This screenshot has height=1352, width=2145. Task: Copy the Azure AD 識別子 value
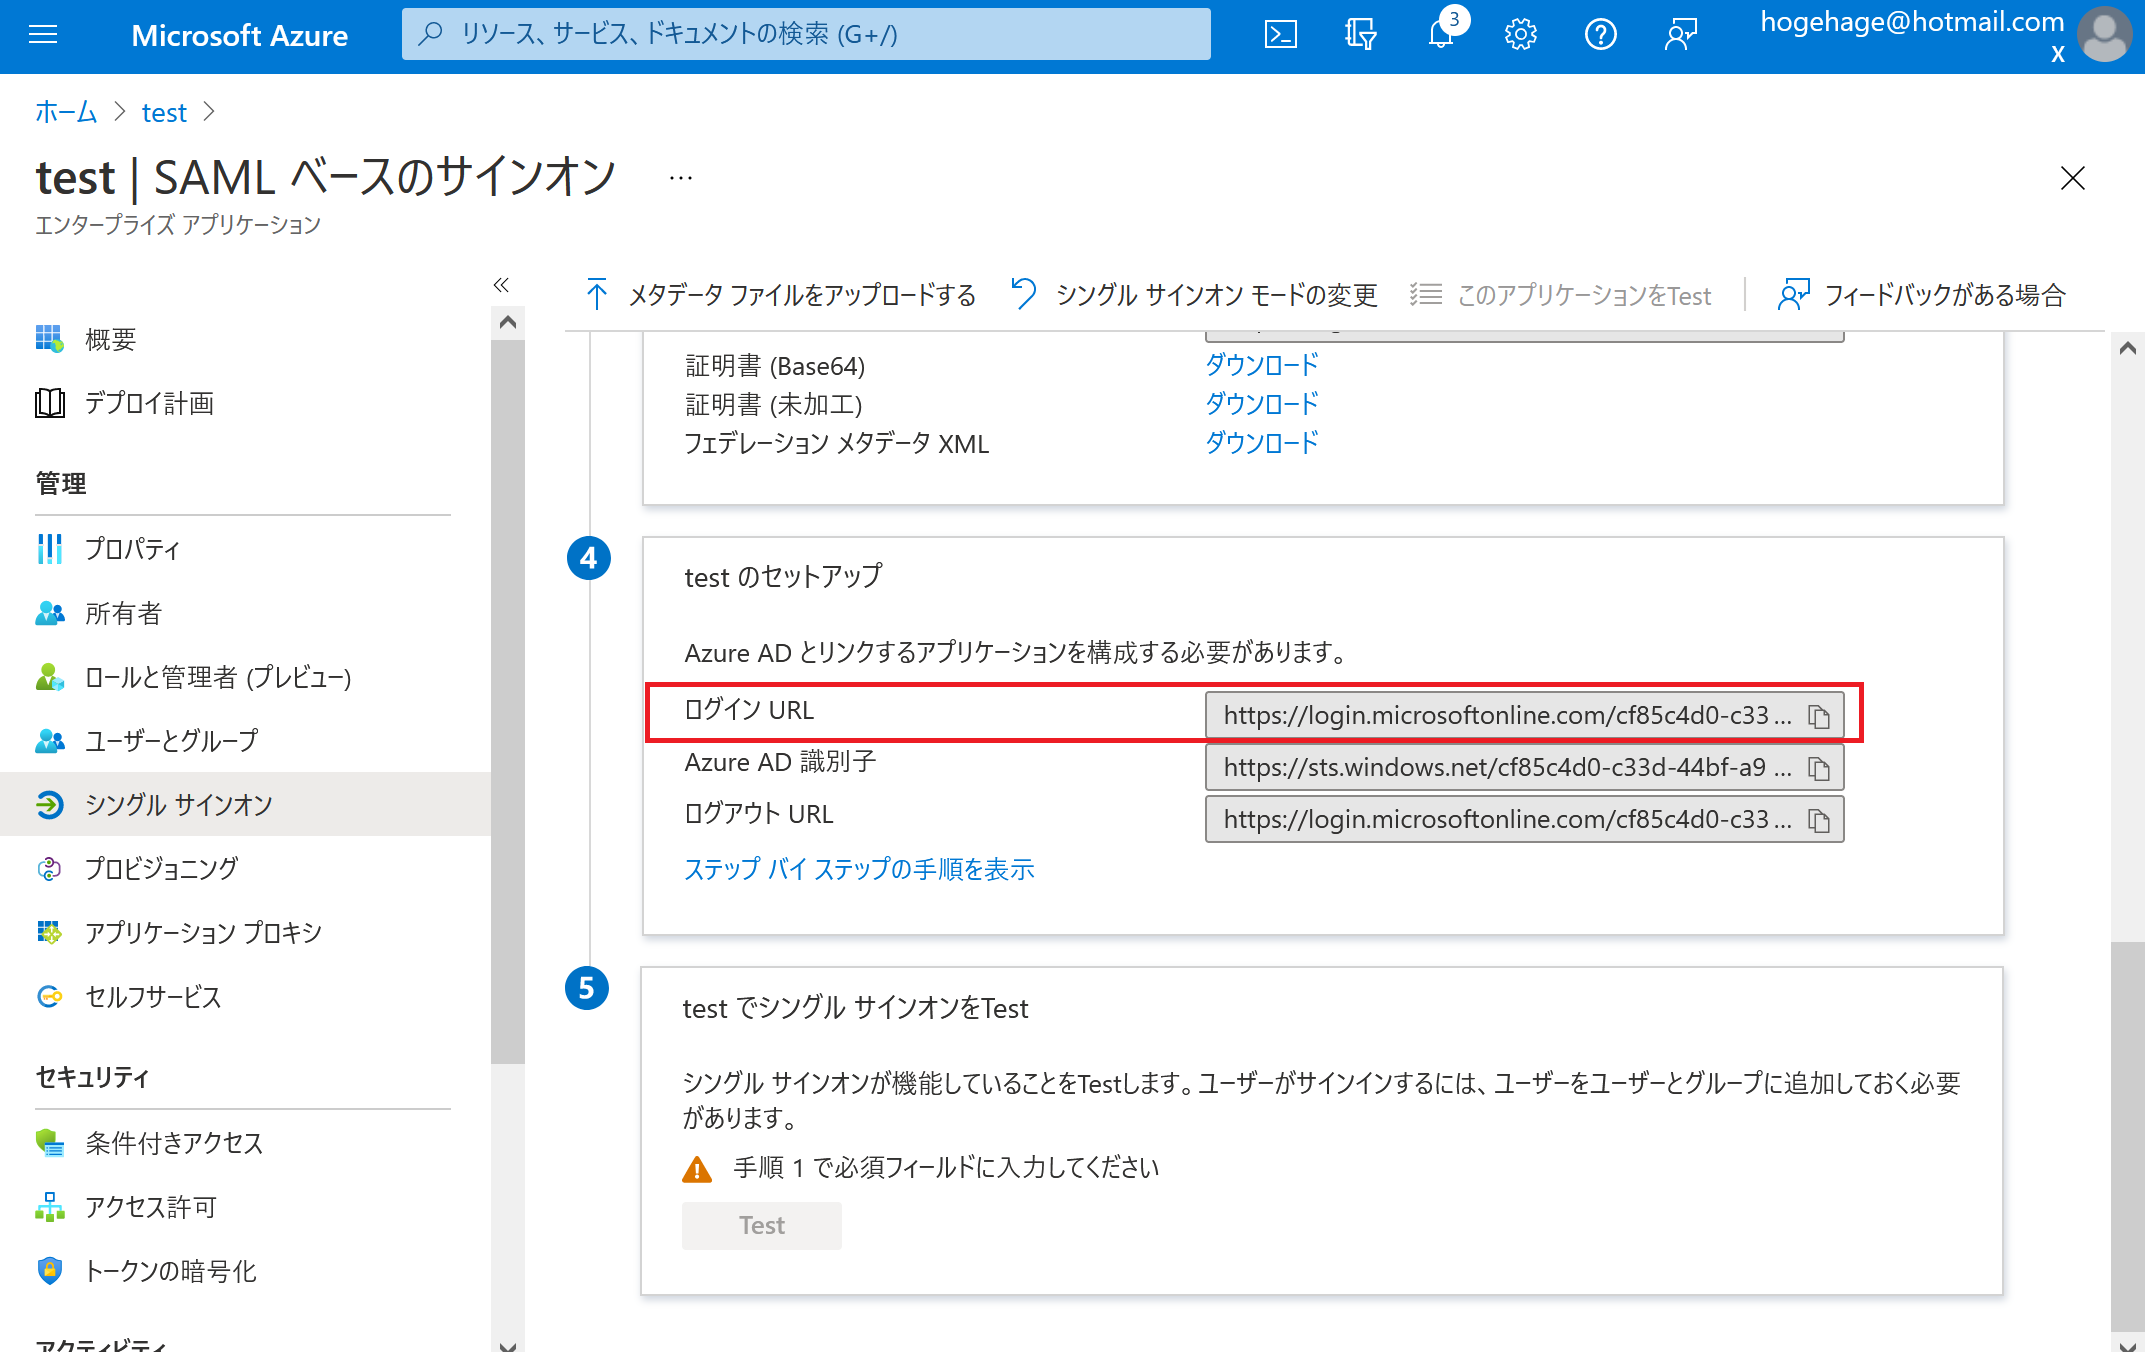[1819, 768]
